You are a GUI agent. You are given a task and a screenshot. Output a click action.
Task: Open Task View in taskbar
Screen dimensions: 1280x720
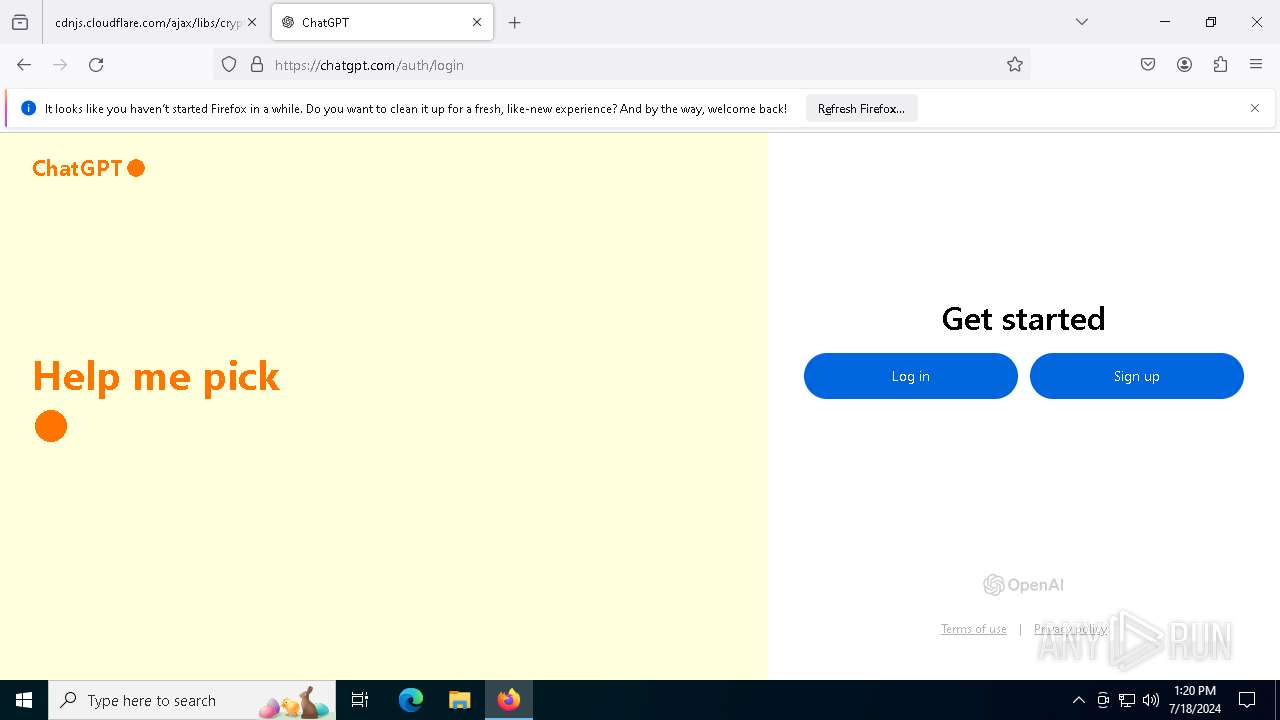click(x=360, y=700)
